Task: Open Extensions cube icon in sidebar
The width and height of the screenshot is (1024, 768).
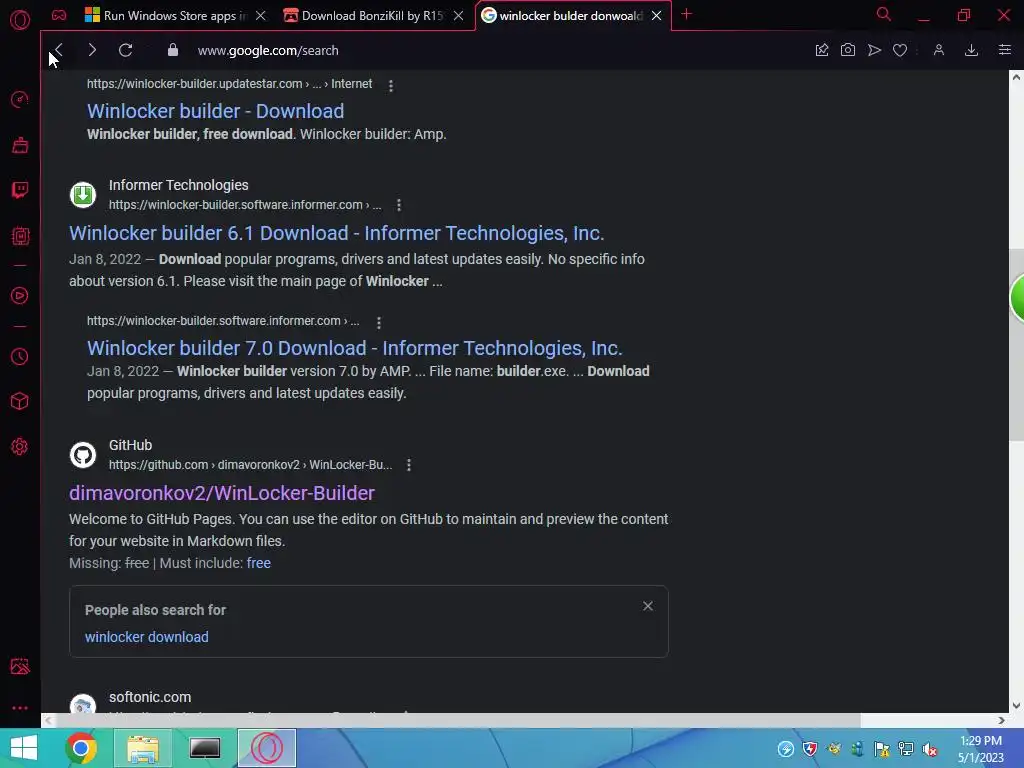Action: point(20,401)
